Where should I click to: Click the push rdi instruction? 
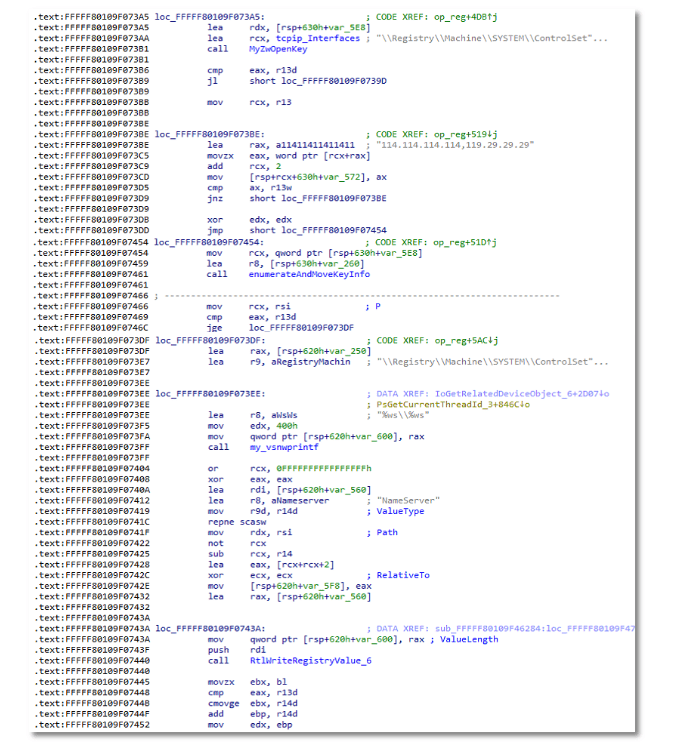coord(237,650)
